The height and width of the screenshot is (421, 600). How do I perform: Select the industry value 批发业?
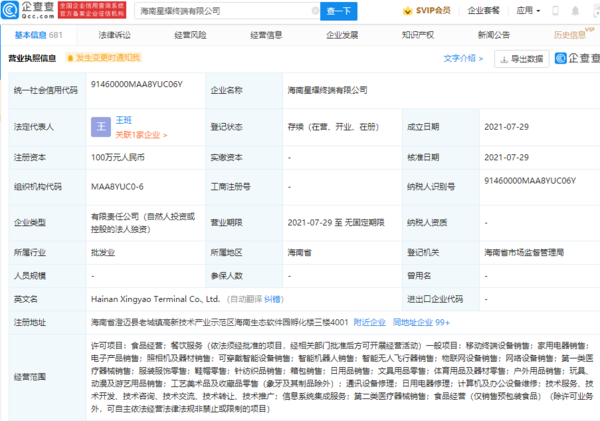tap(103, 253)
